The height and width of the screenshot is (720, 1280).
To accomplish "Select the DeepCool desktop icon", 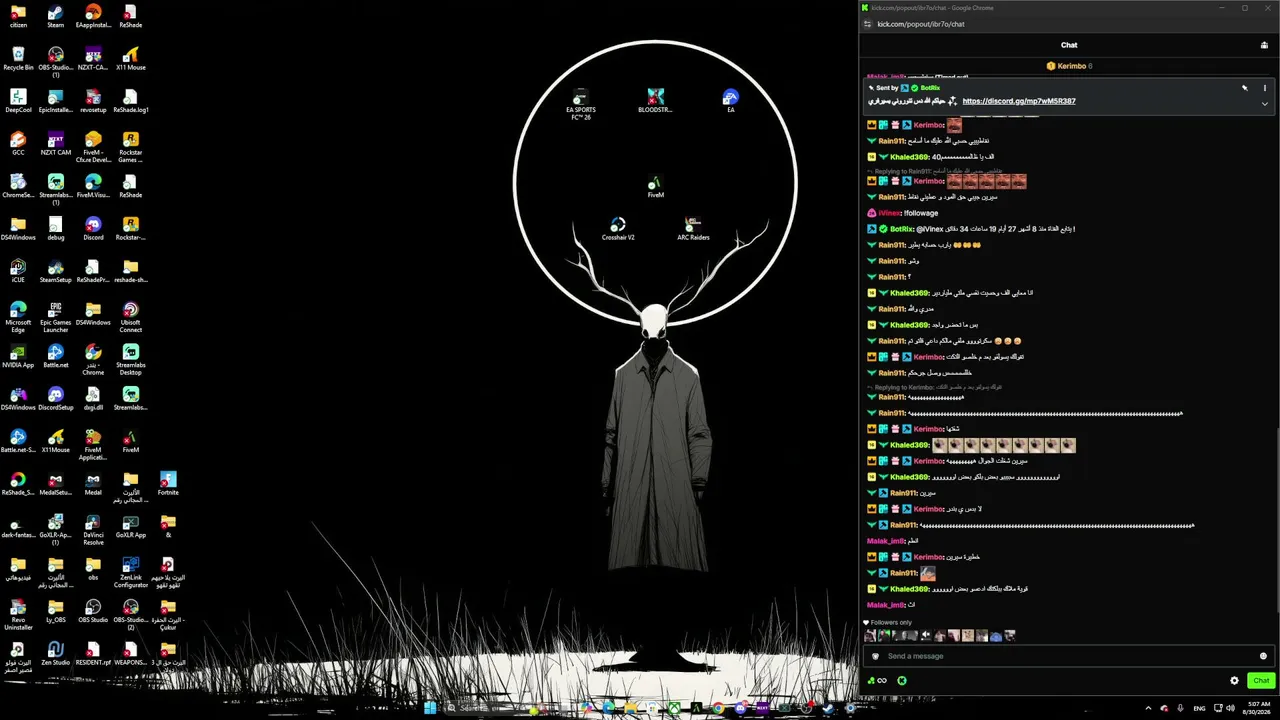I will tap(18, 102).
